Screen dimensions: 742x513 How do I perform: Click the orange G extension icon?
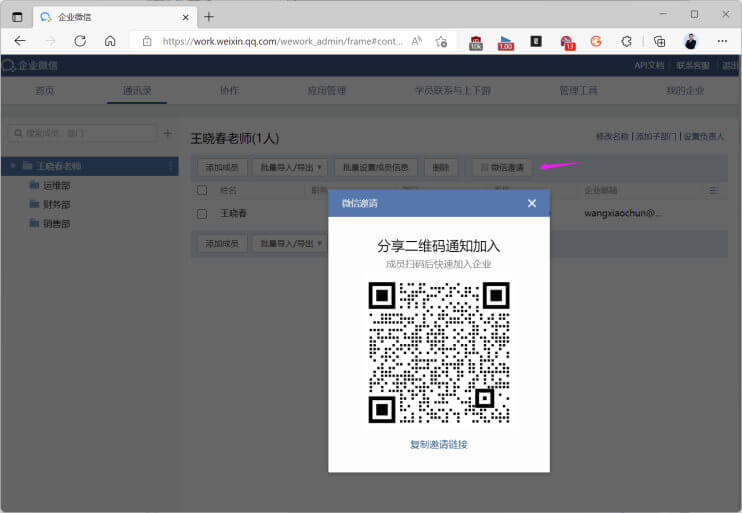[x=596, y=41]
